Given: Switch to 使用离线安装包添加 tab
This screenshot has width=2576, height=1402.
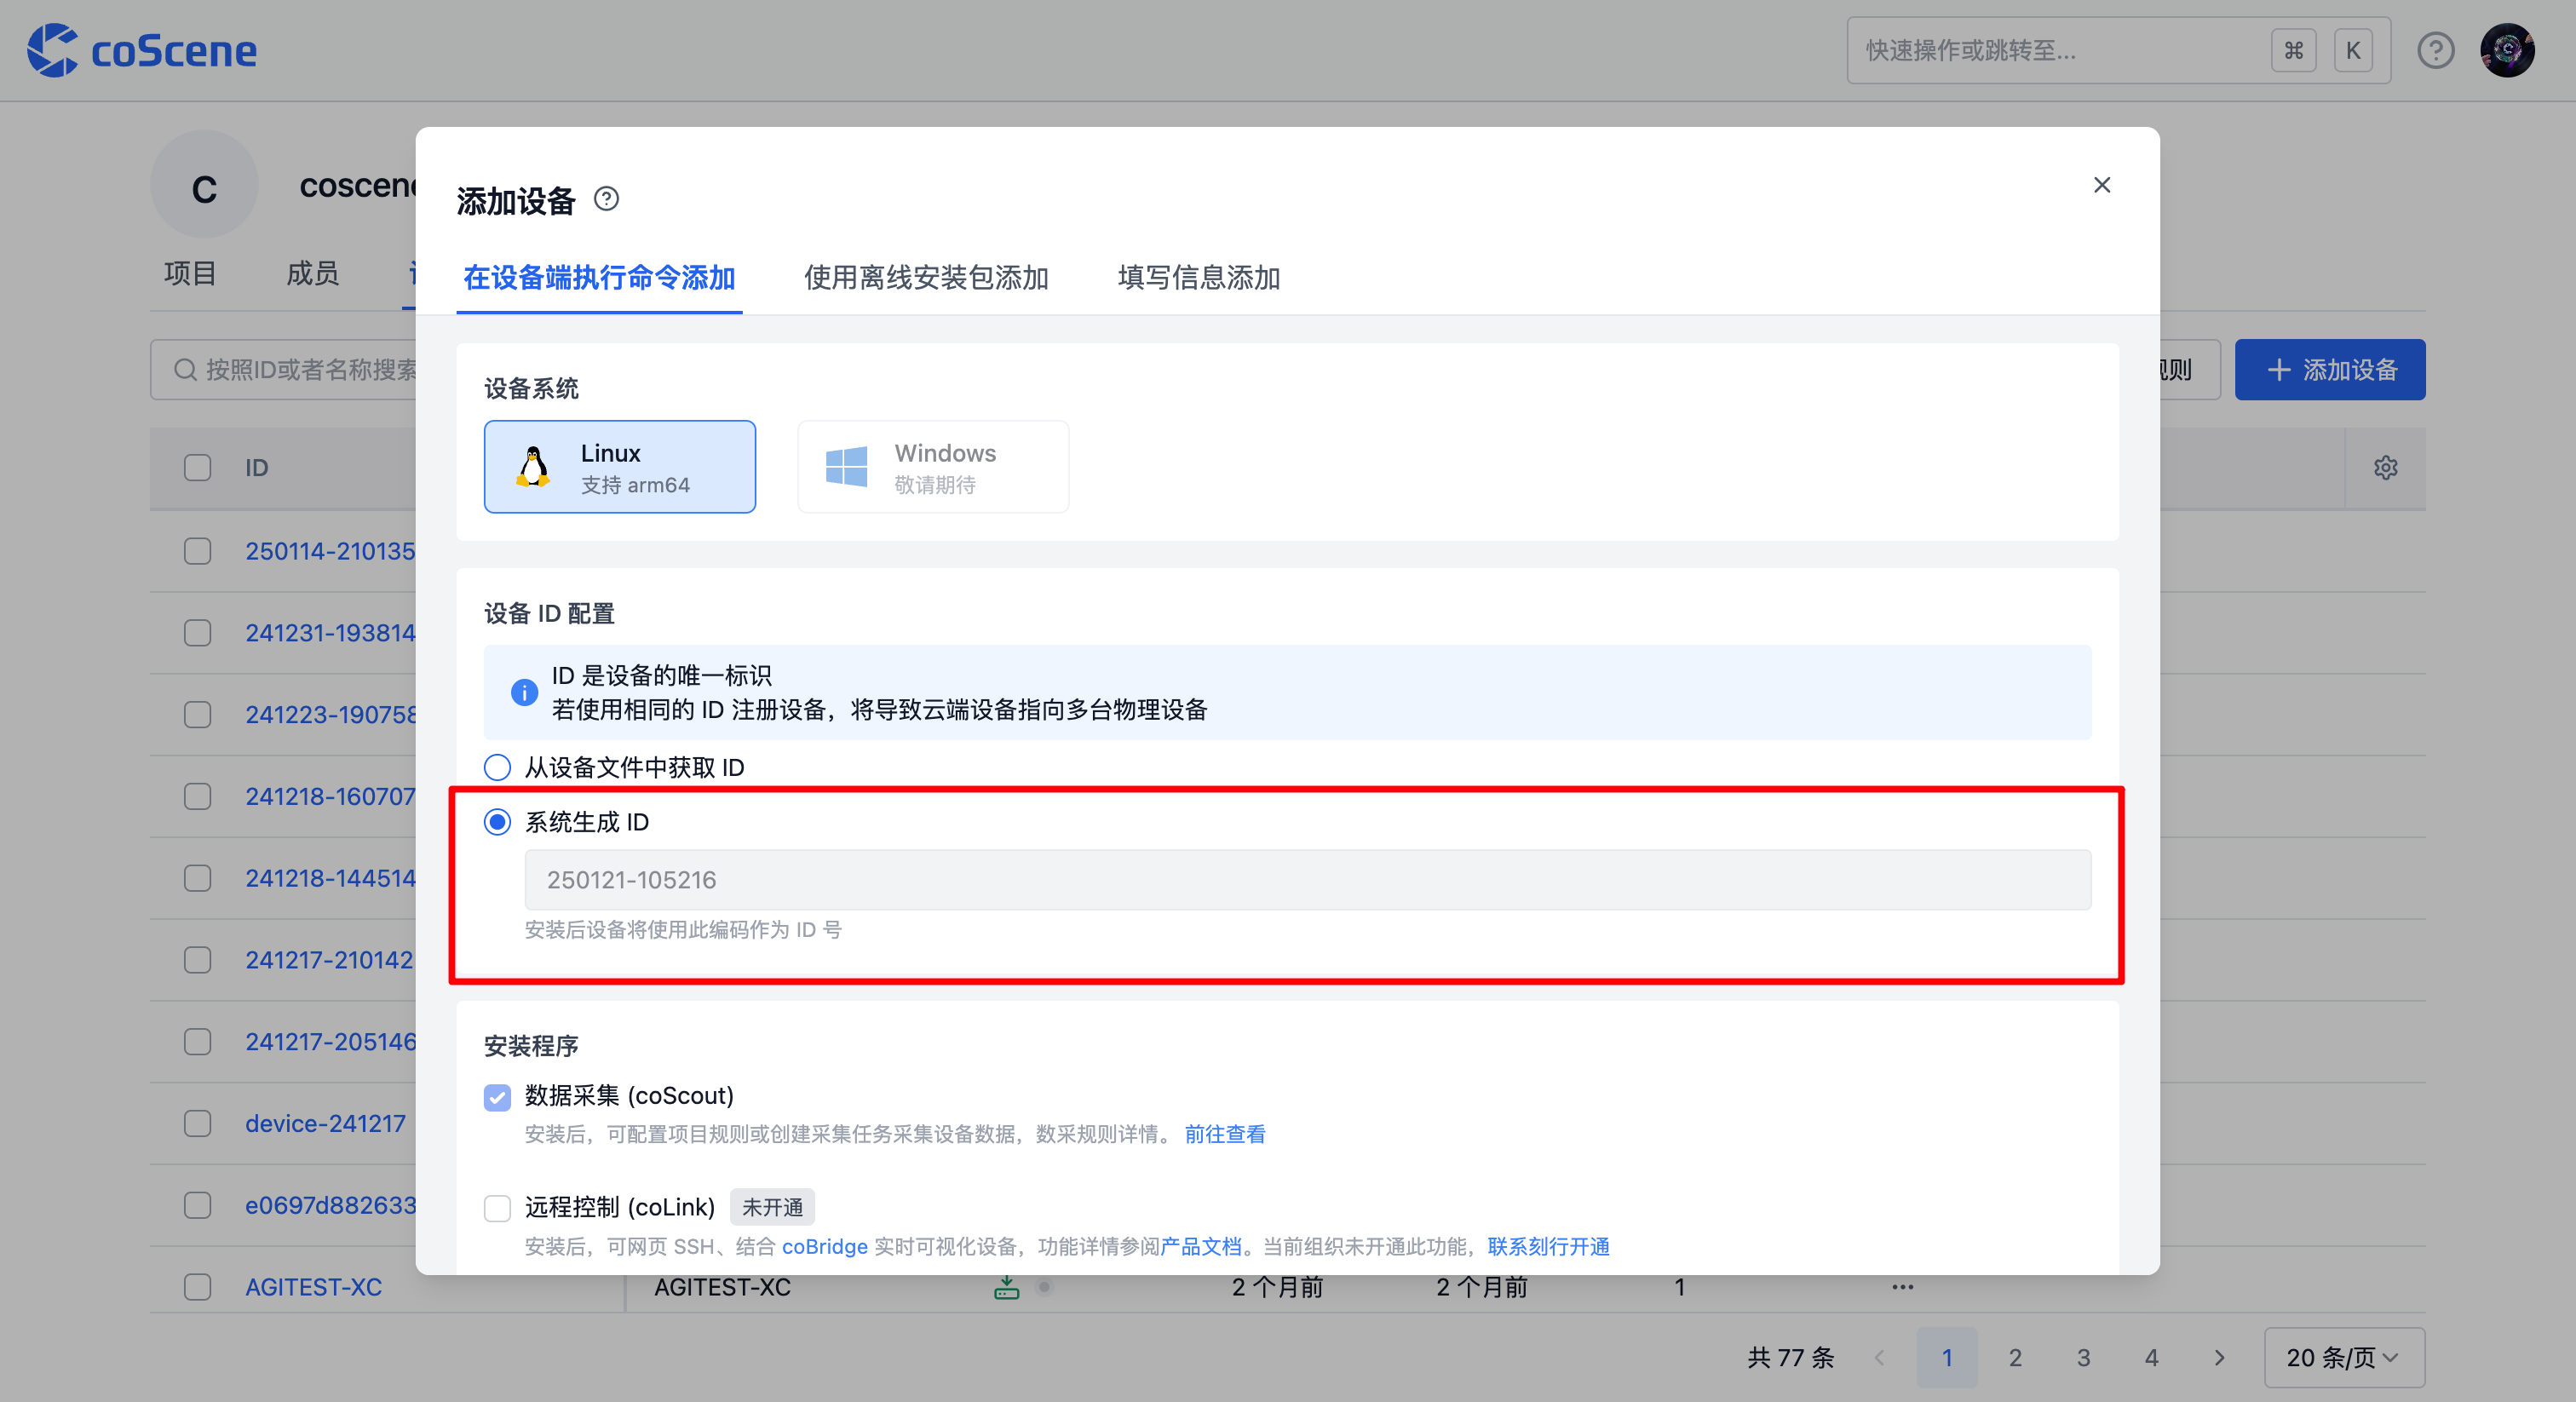Looking at the screenshot, I should point(926,277).
